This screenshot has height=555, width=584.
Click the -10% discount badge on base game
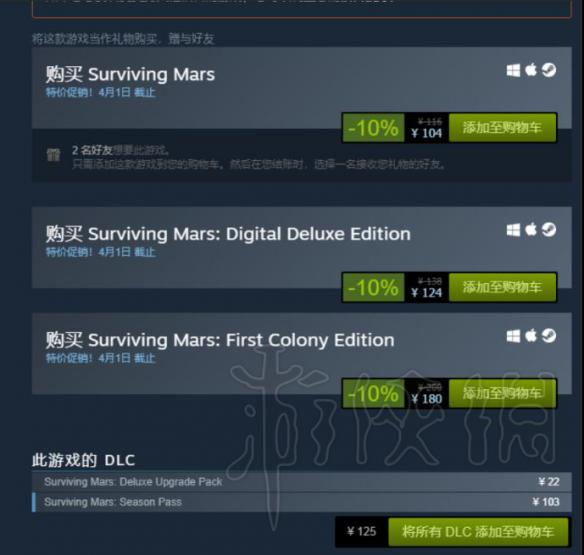(373, 128)
